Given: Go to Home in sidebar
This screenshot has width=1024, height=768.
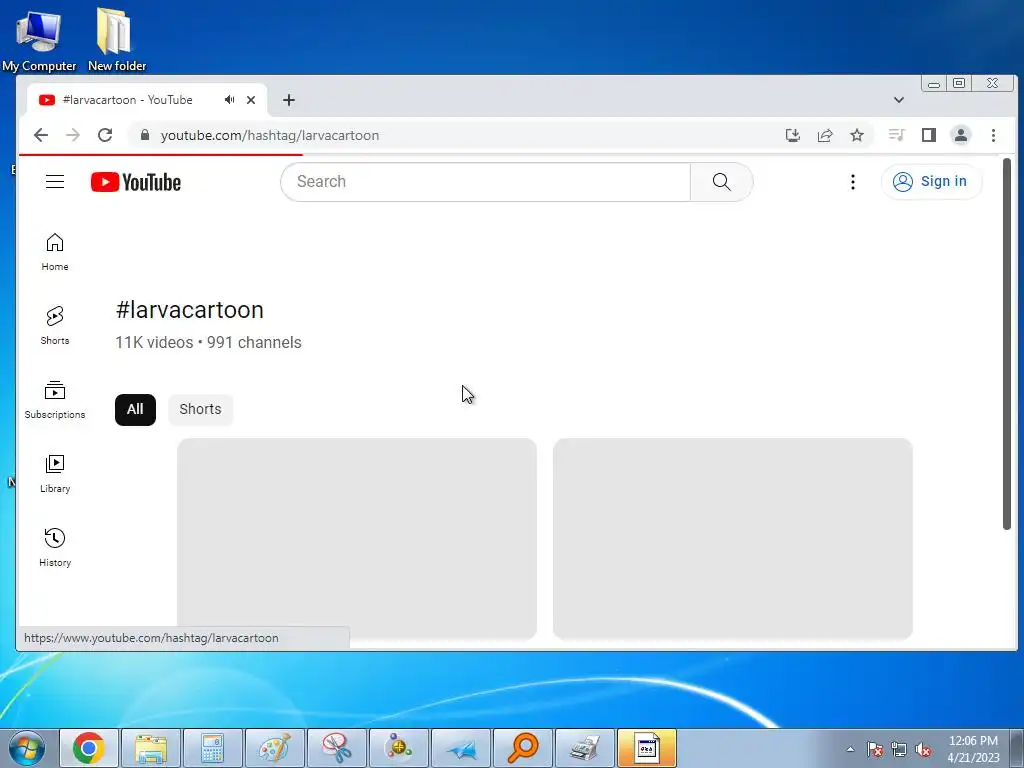Looking at the screenshot, I should point(55,252).
